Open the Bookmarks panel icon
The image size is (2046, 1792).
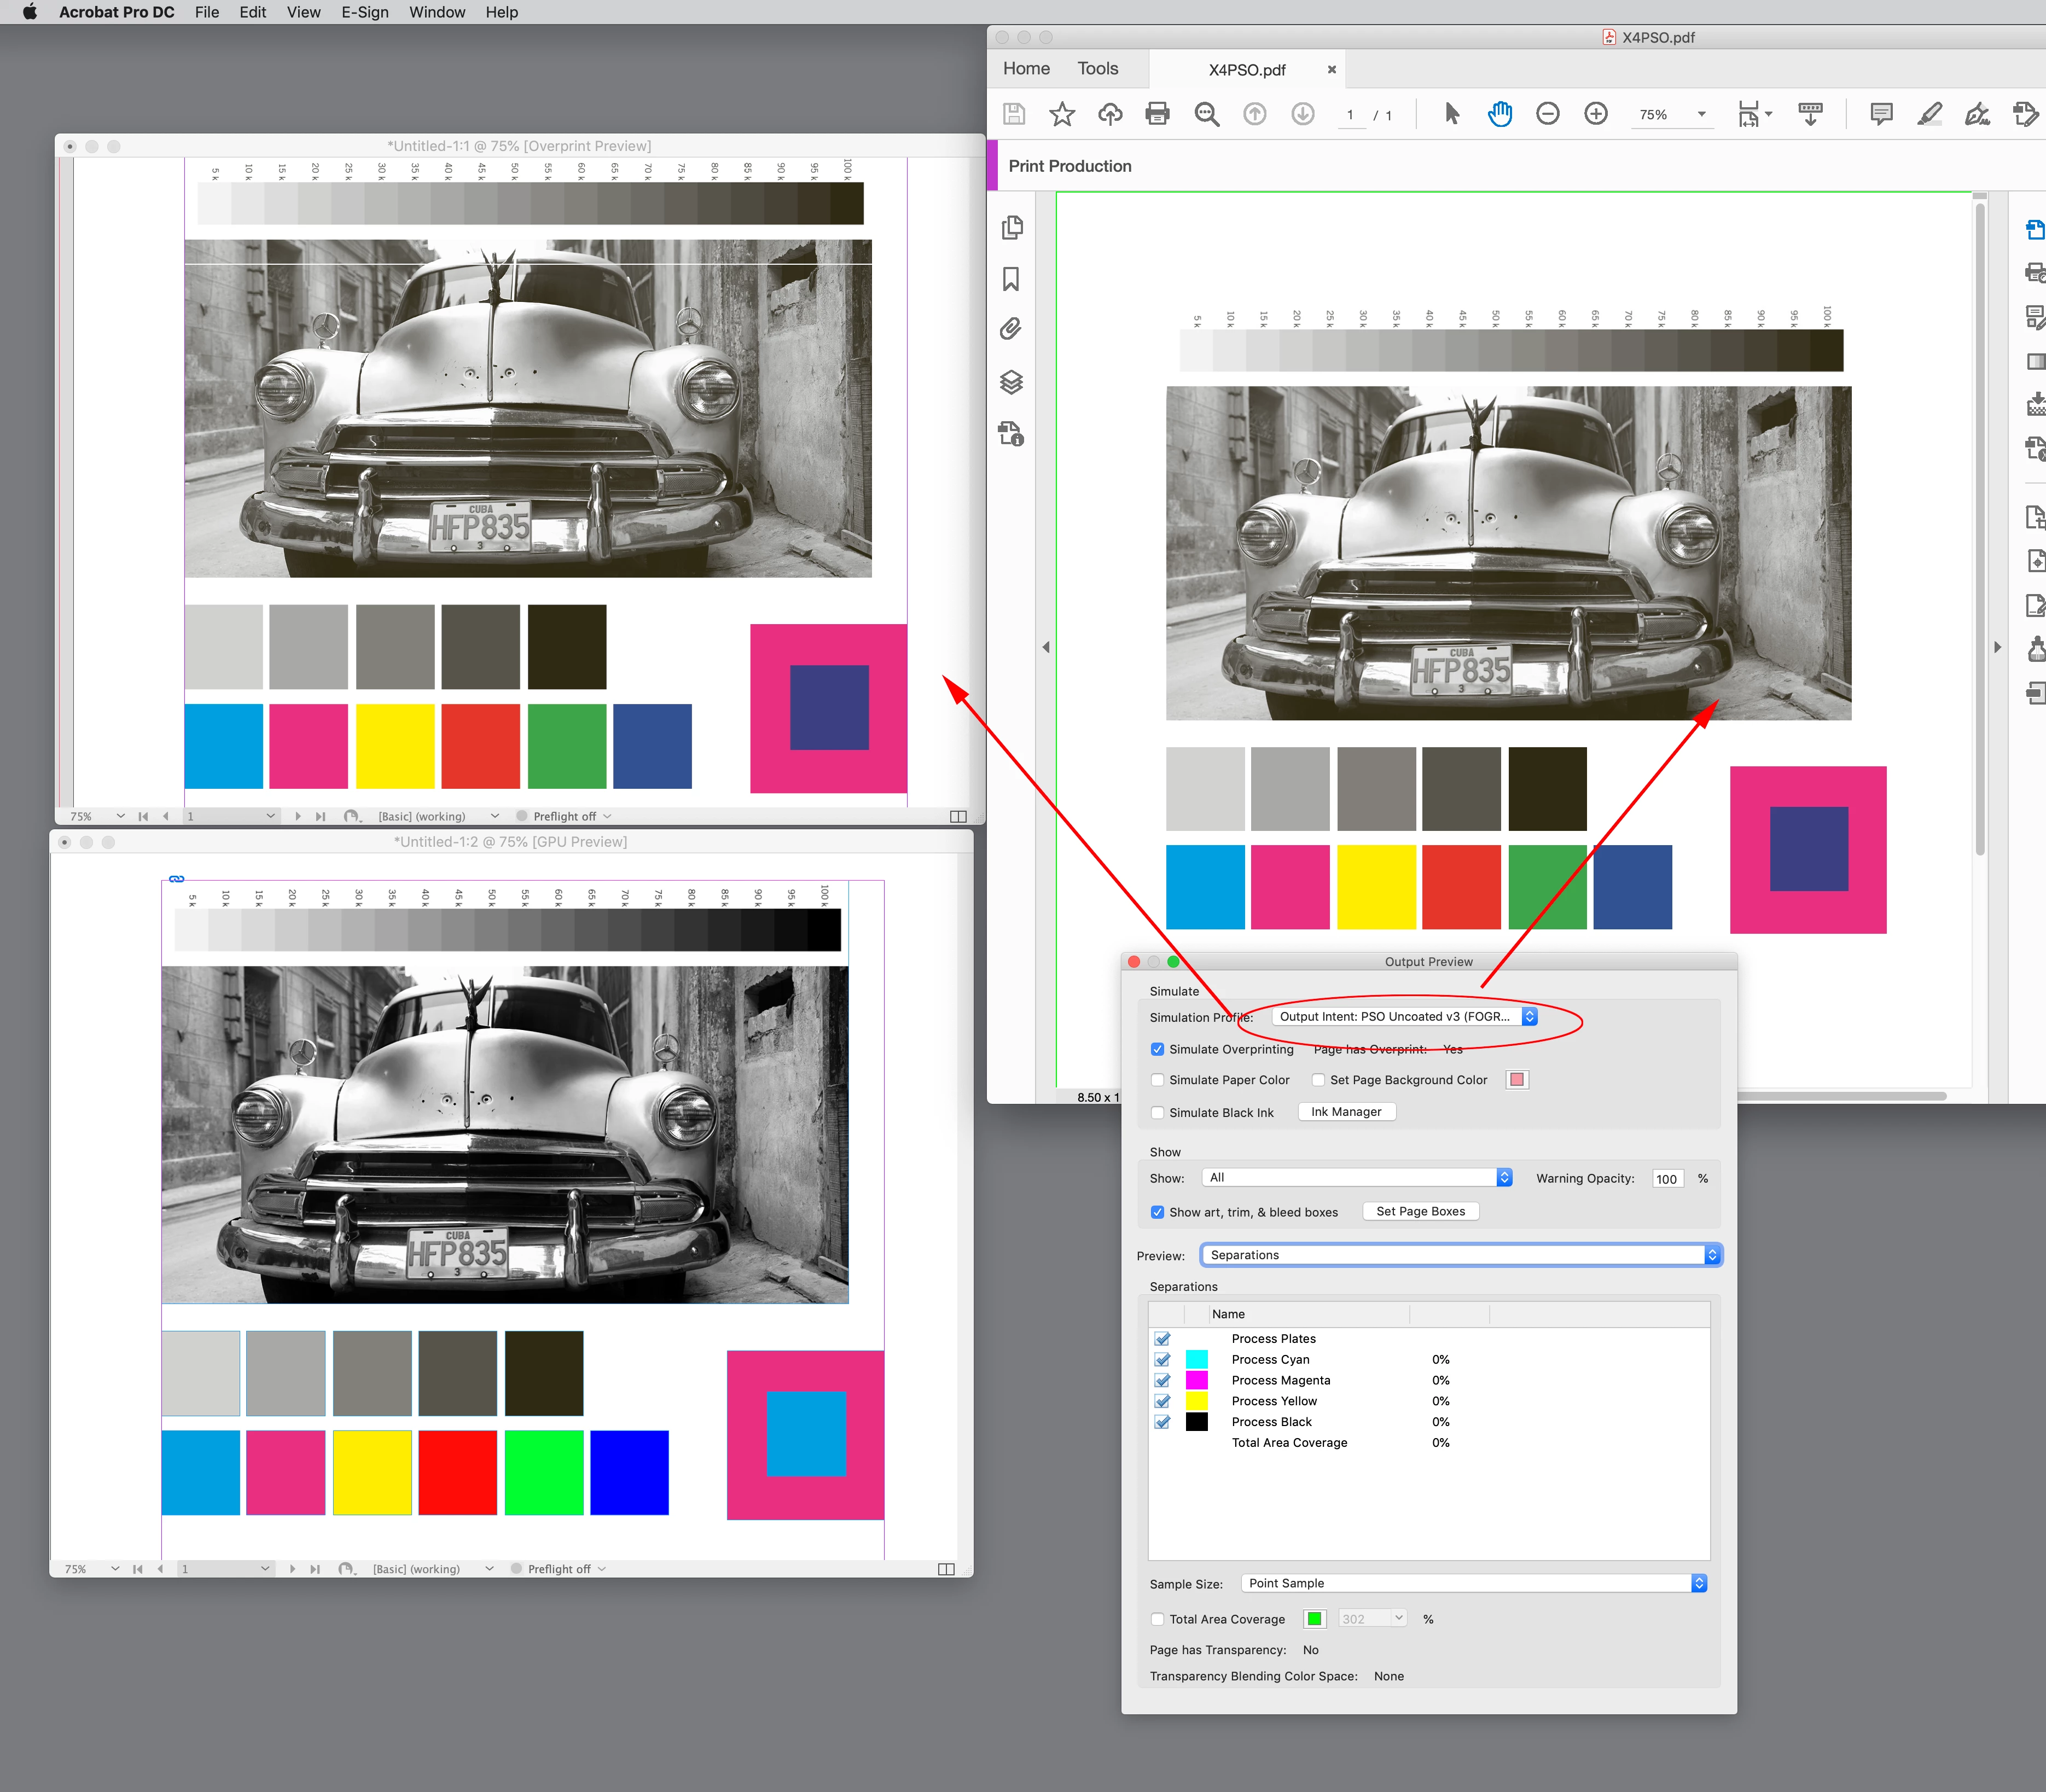(1011, 279)
